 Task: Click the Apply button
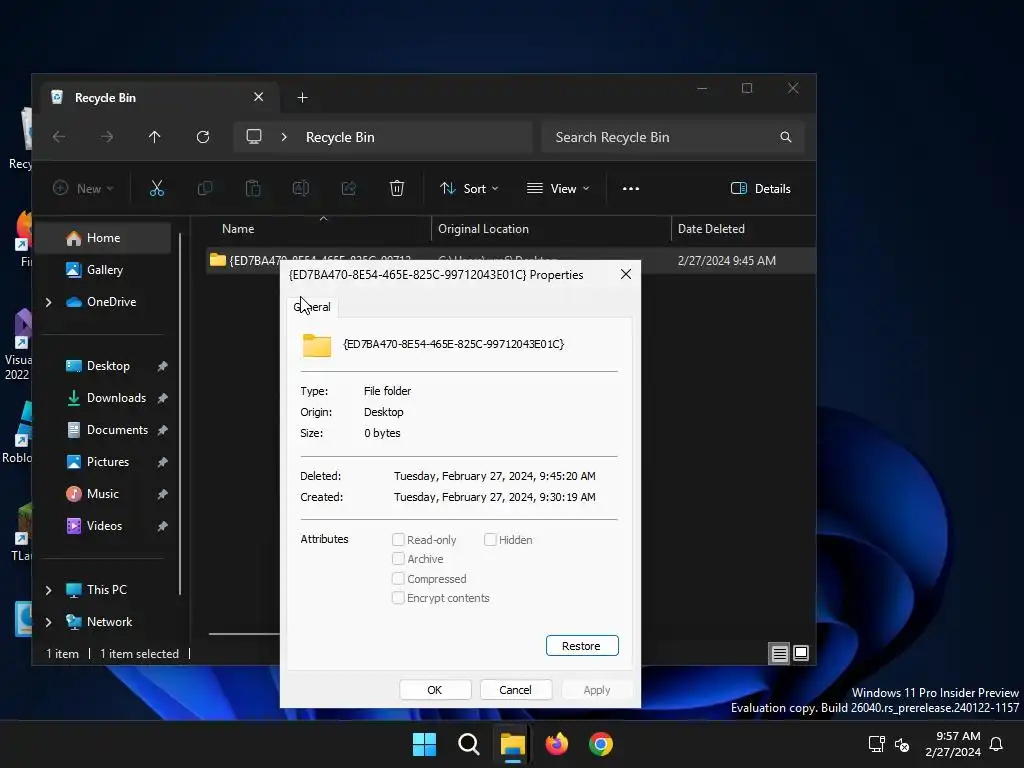(596, 690)
